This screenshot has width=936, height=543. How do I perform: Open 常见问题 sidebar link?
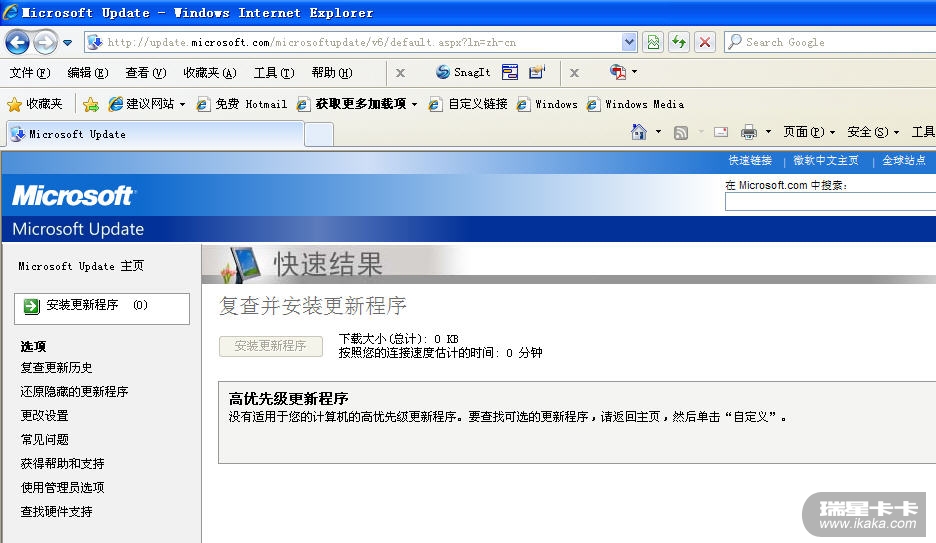click(44, 440)
